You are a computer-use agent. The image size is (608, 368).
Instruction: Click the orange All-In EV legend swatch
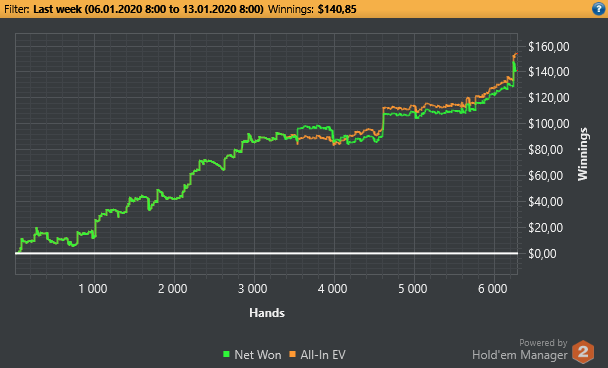[x=292, y=354]
